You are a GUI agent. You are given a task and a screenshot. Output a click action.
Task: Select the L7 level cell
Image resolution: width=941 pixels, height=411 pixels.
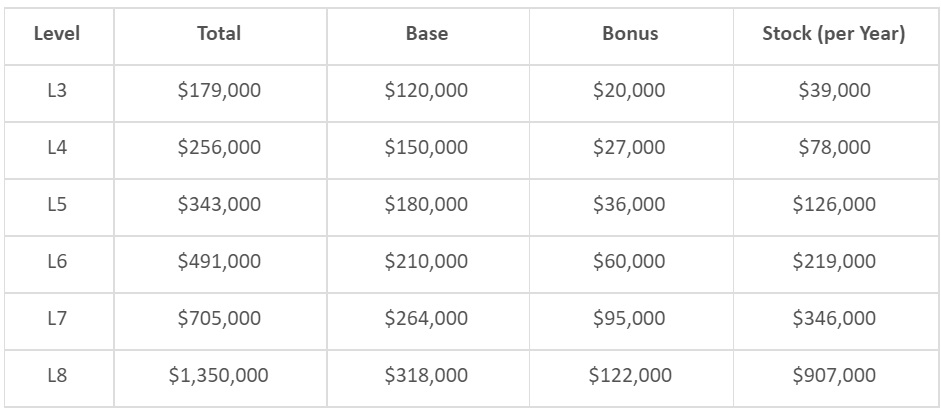pos(57,318)
